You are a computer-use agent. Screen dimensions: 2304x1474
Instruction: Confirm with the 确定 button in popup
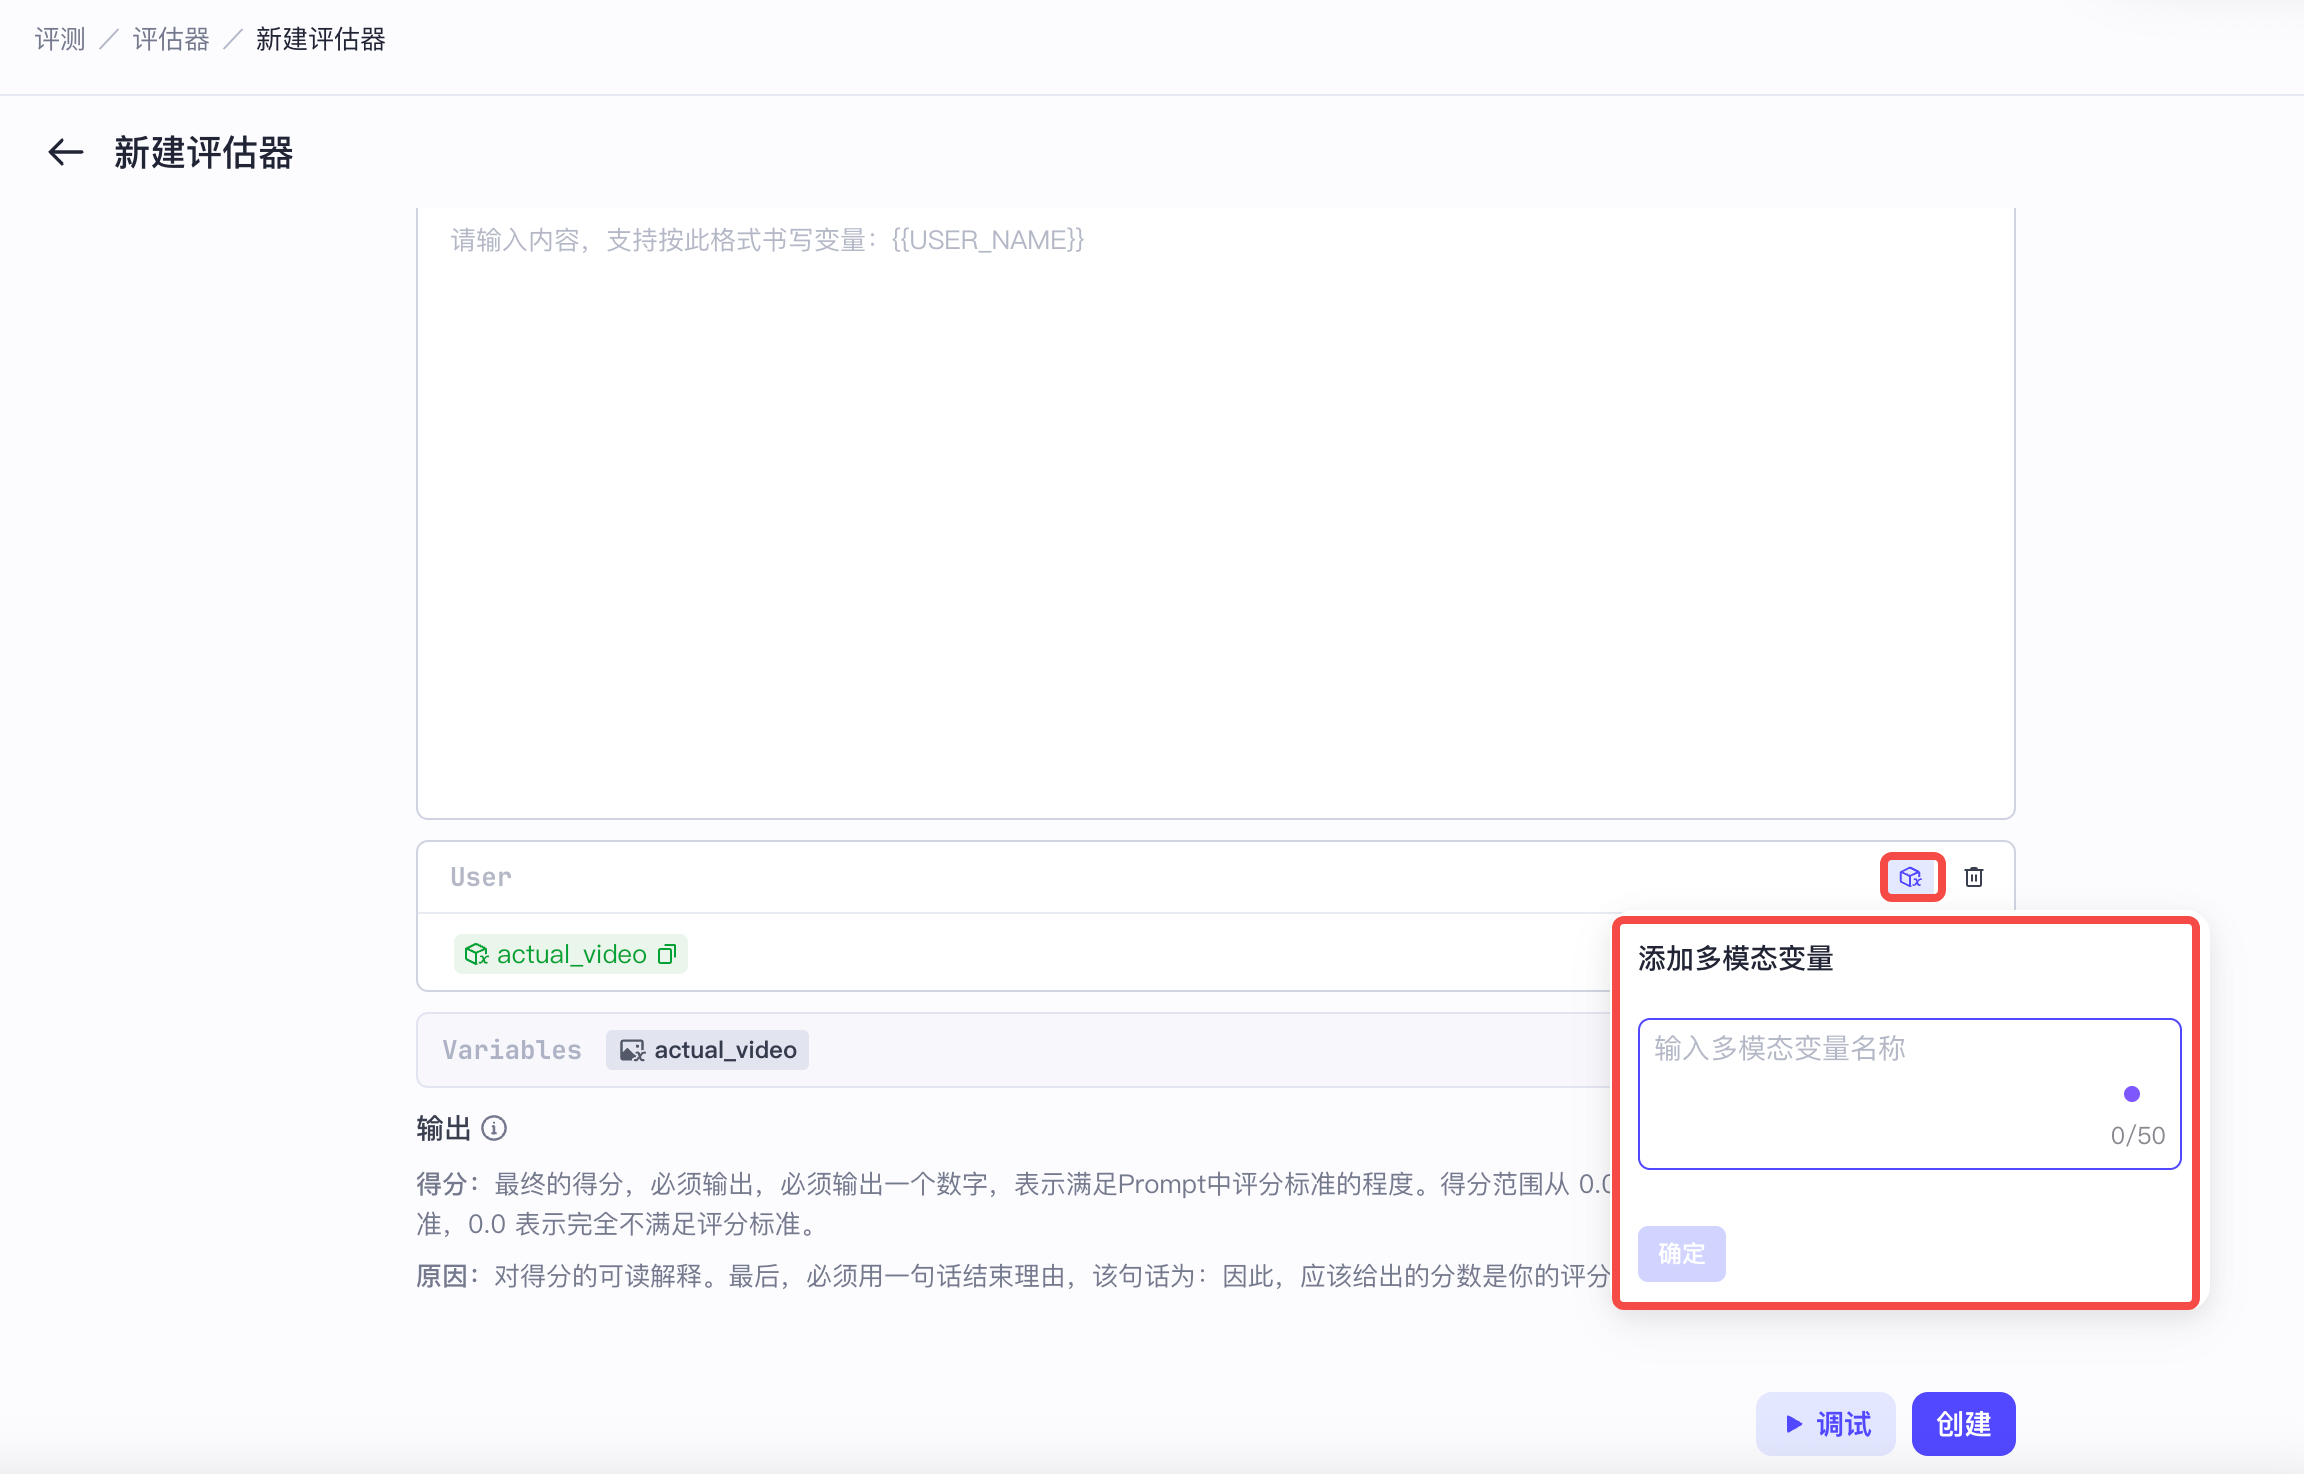coord(1682,1253)
